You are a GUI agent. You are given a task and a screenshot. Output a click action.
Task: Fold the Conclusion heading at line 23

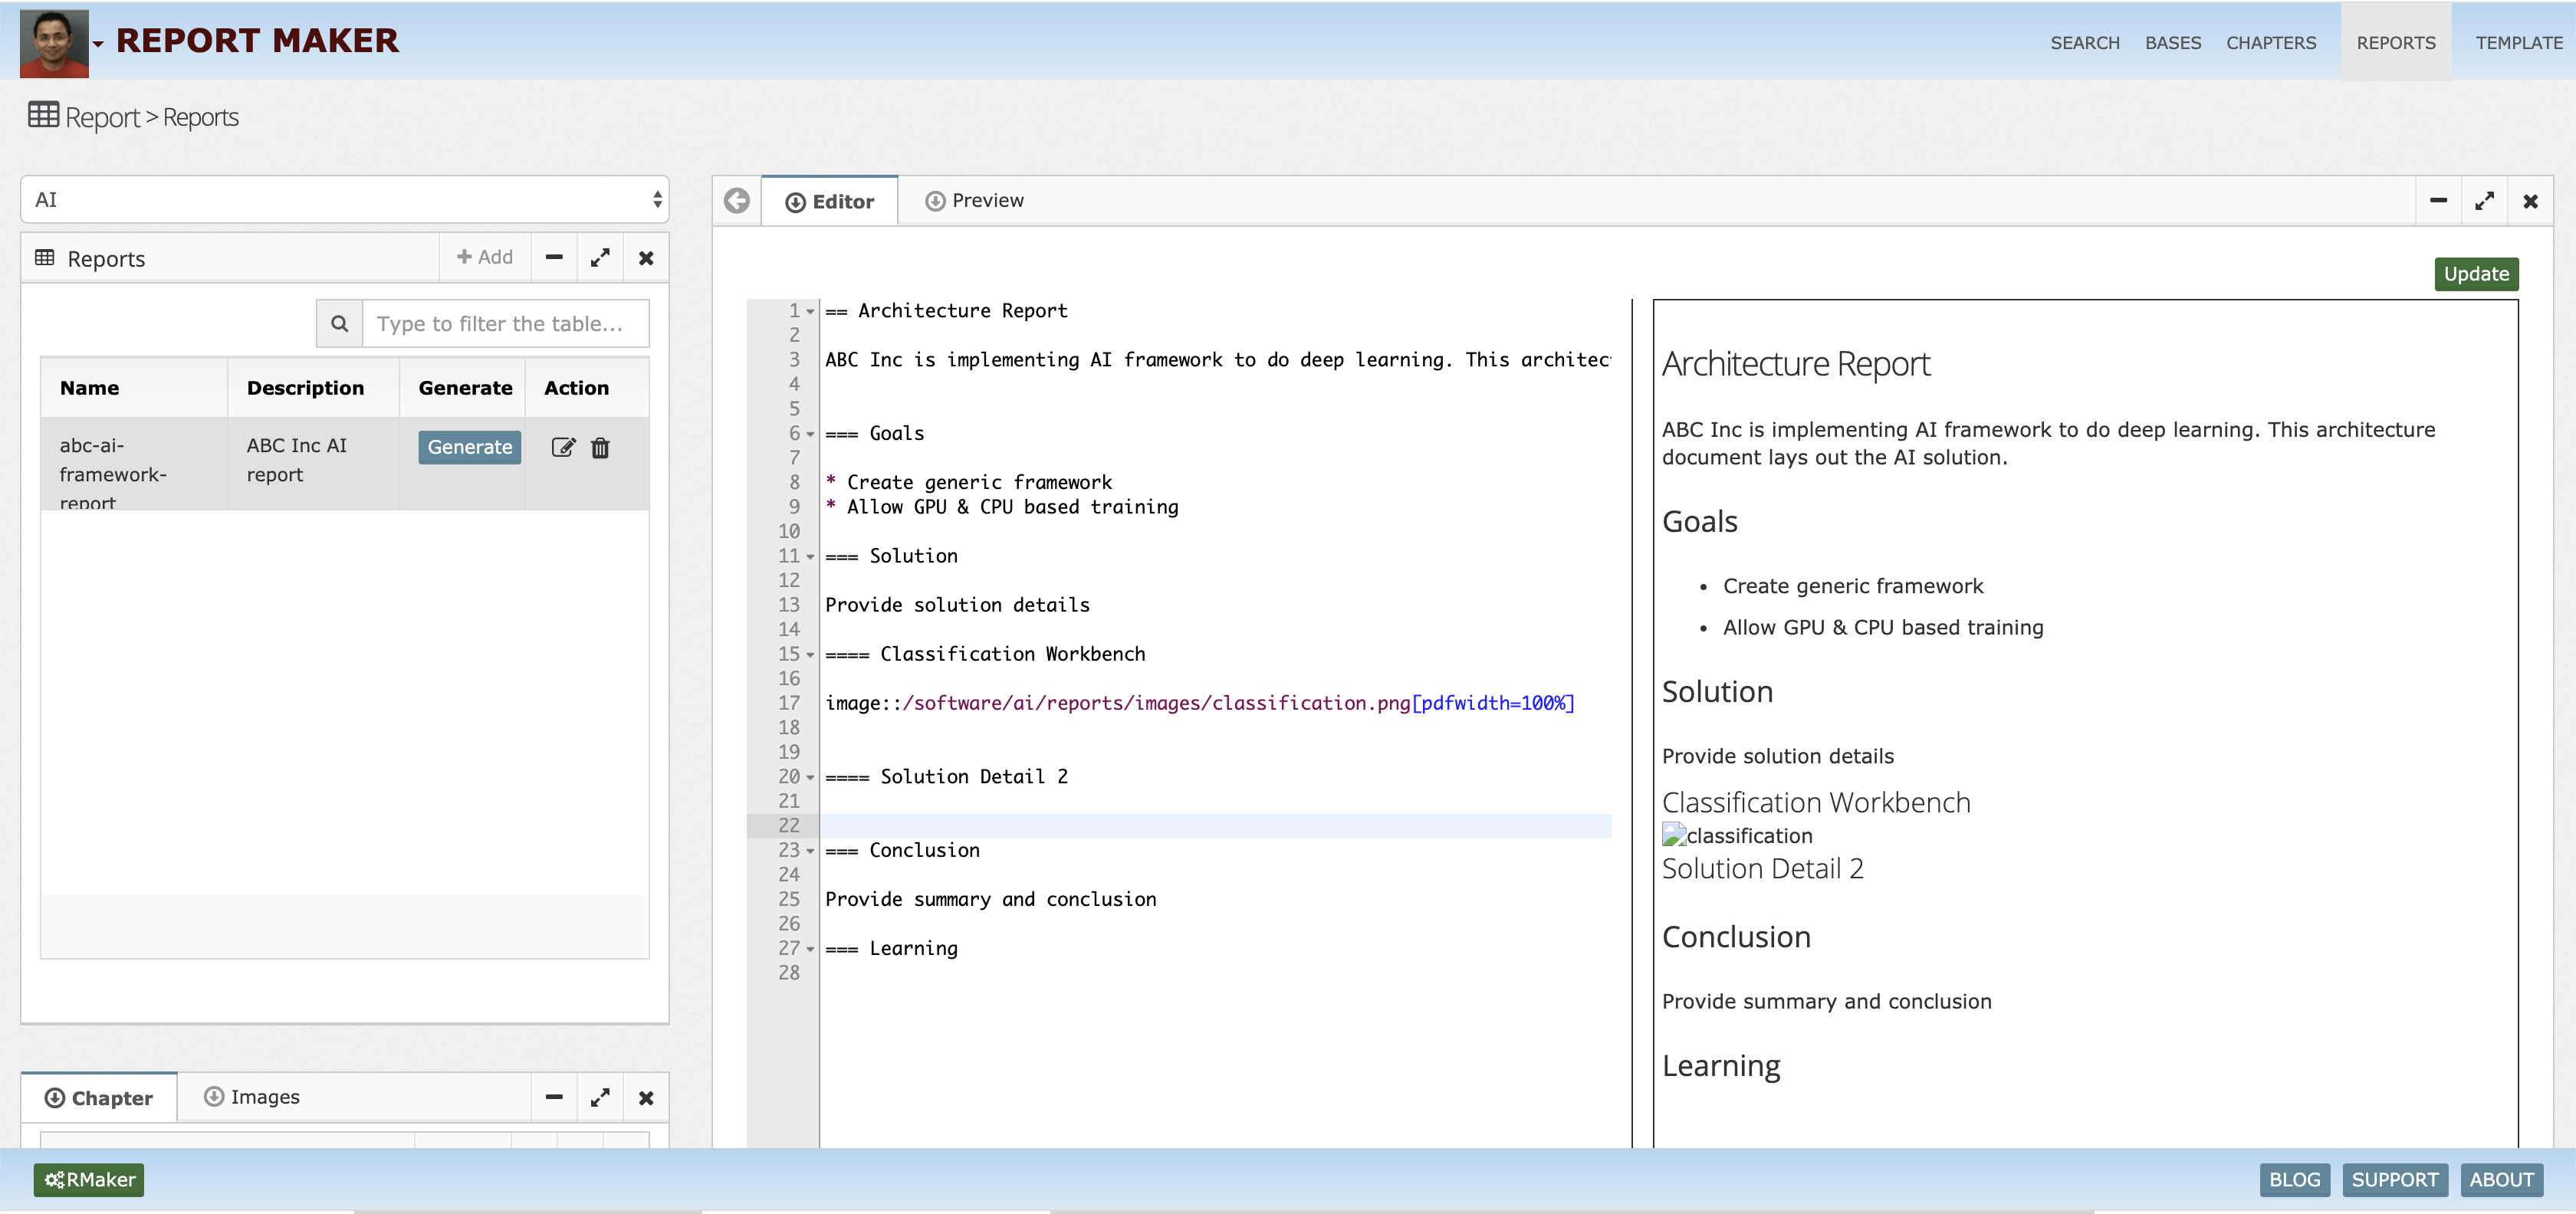(810, 851)
